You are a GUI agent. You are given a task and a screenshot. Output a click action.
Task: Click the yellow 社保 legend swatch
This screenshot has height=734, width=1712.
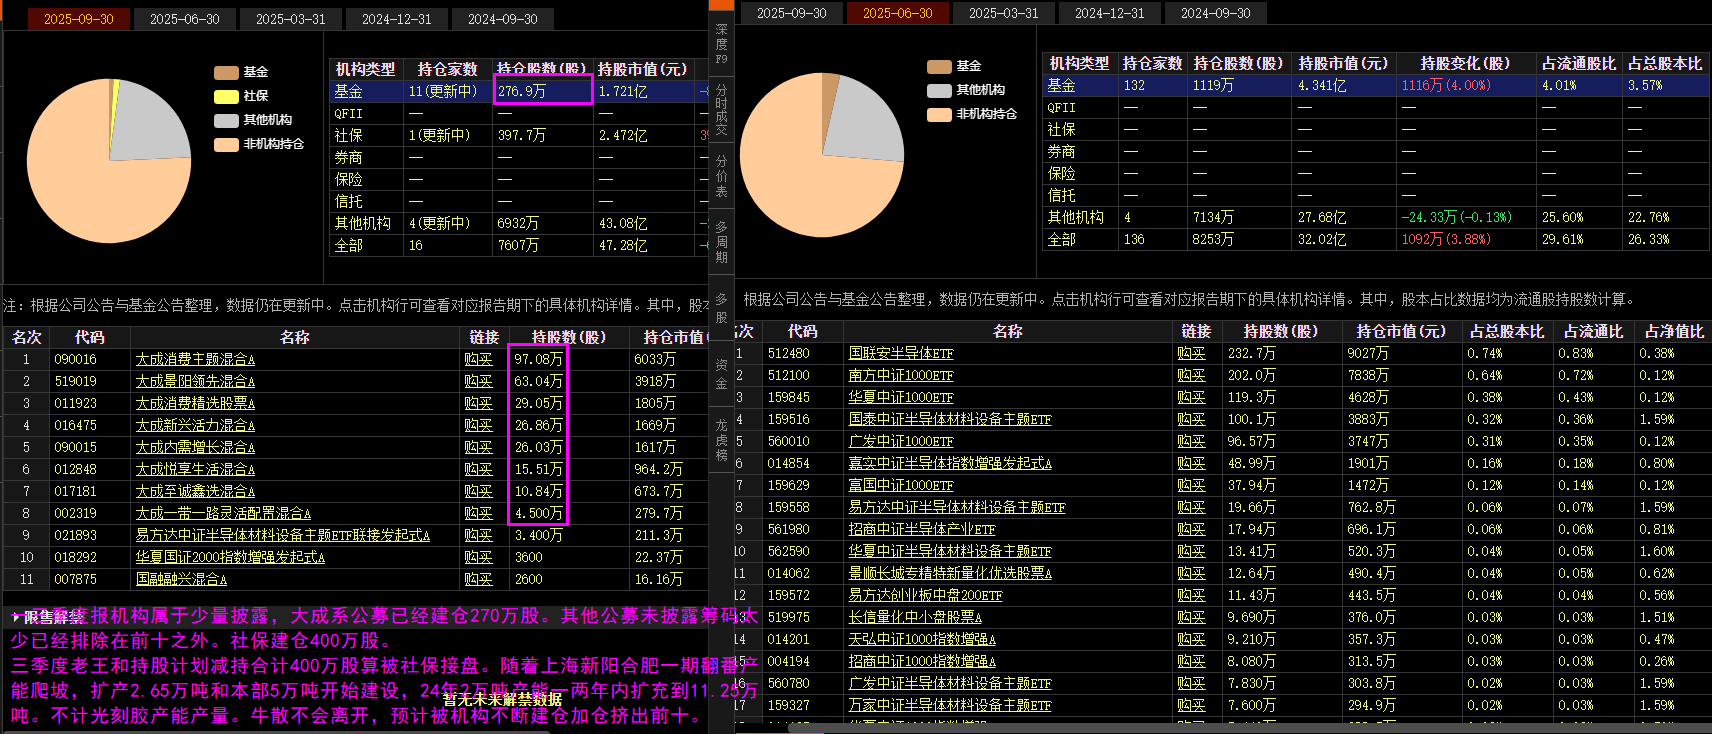[x=226, y=96]
